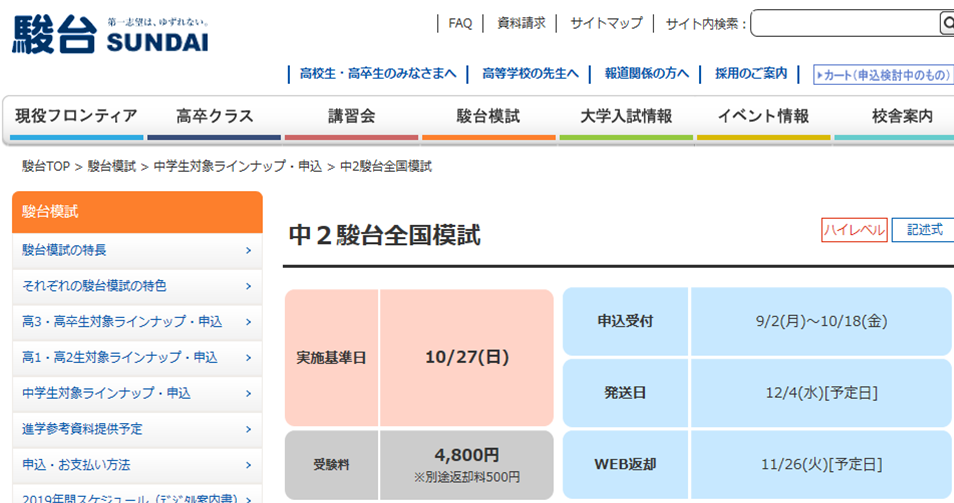Click 中学生対象ラインナップ・申込 in breadcrumb
This screenshot has width=954, height=503.
click(238, 166)
